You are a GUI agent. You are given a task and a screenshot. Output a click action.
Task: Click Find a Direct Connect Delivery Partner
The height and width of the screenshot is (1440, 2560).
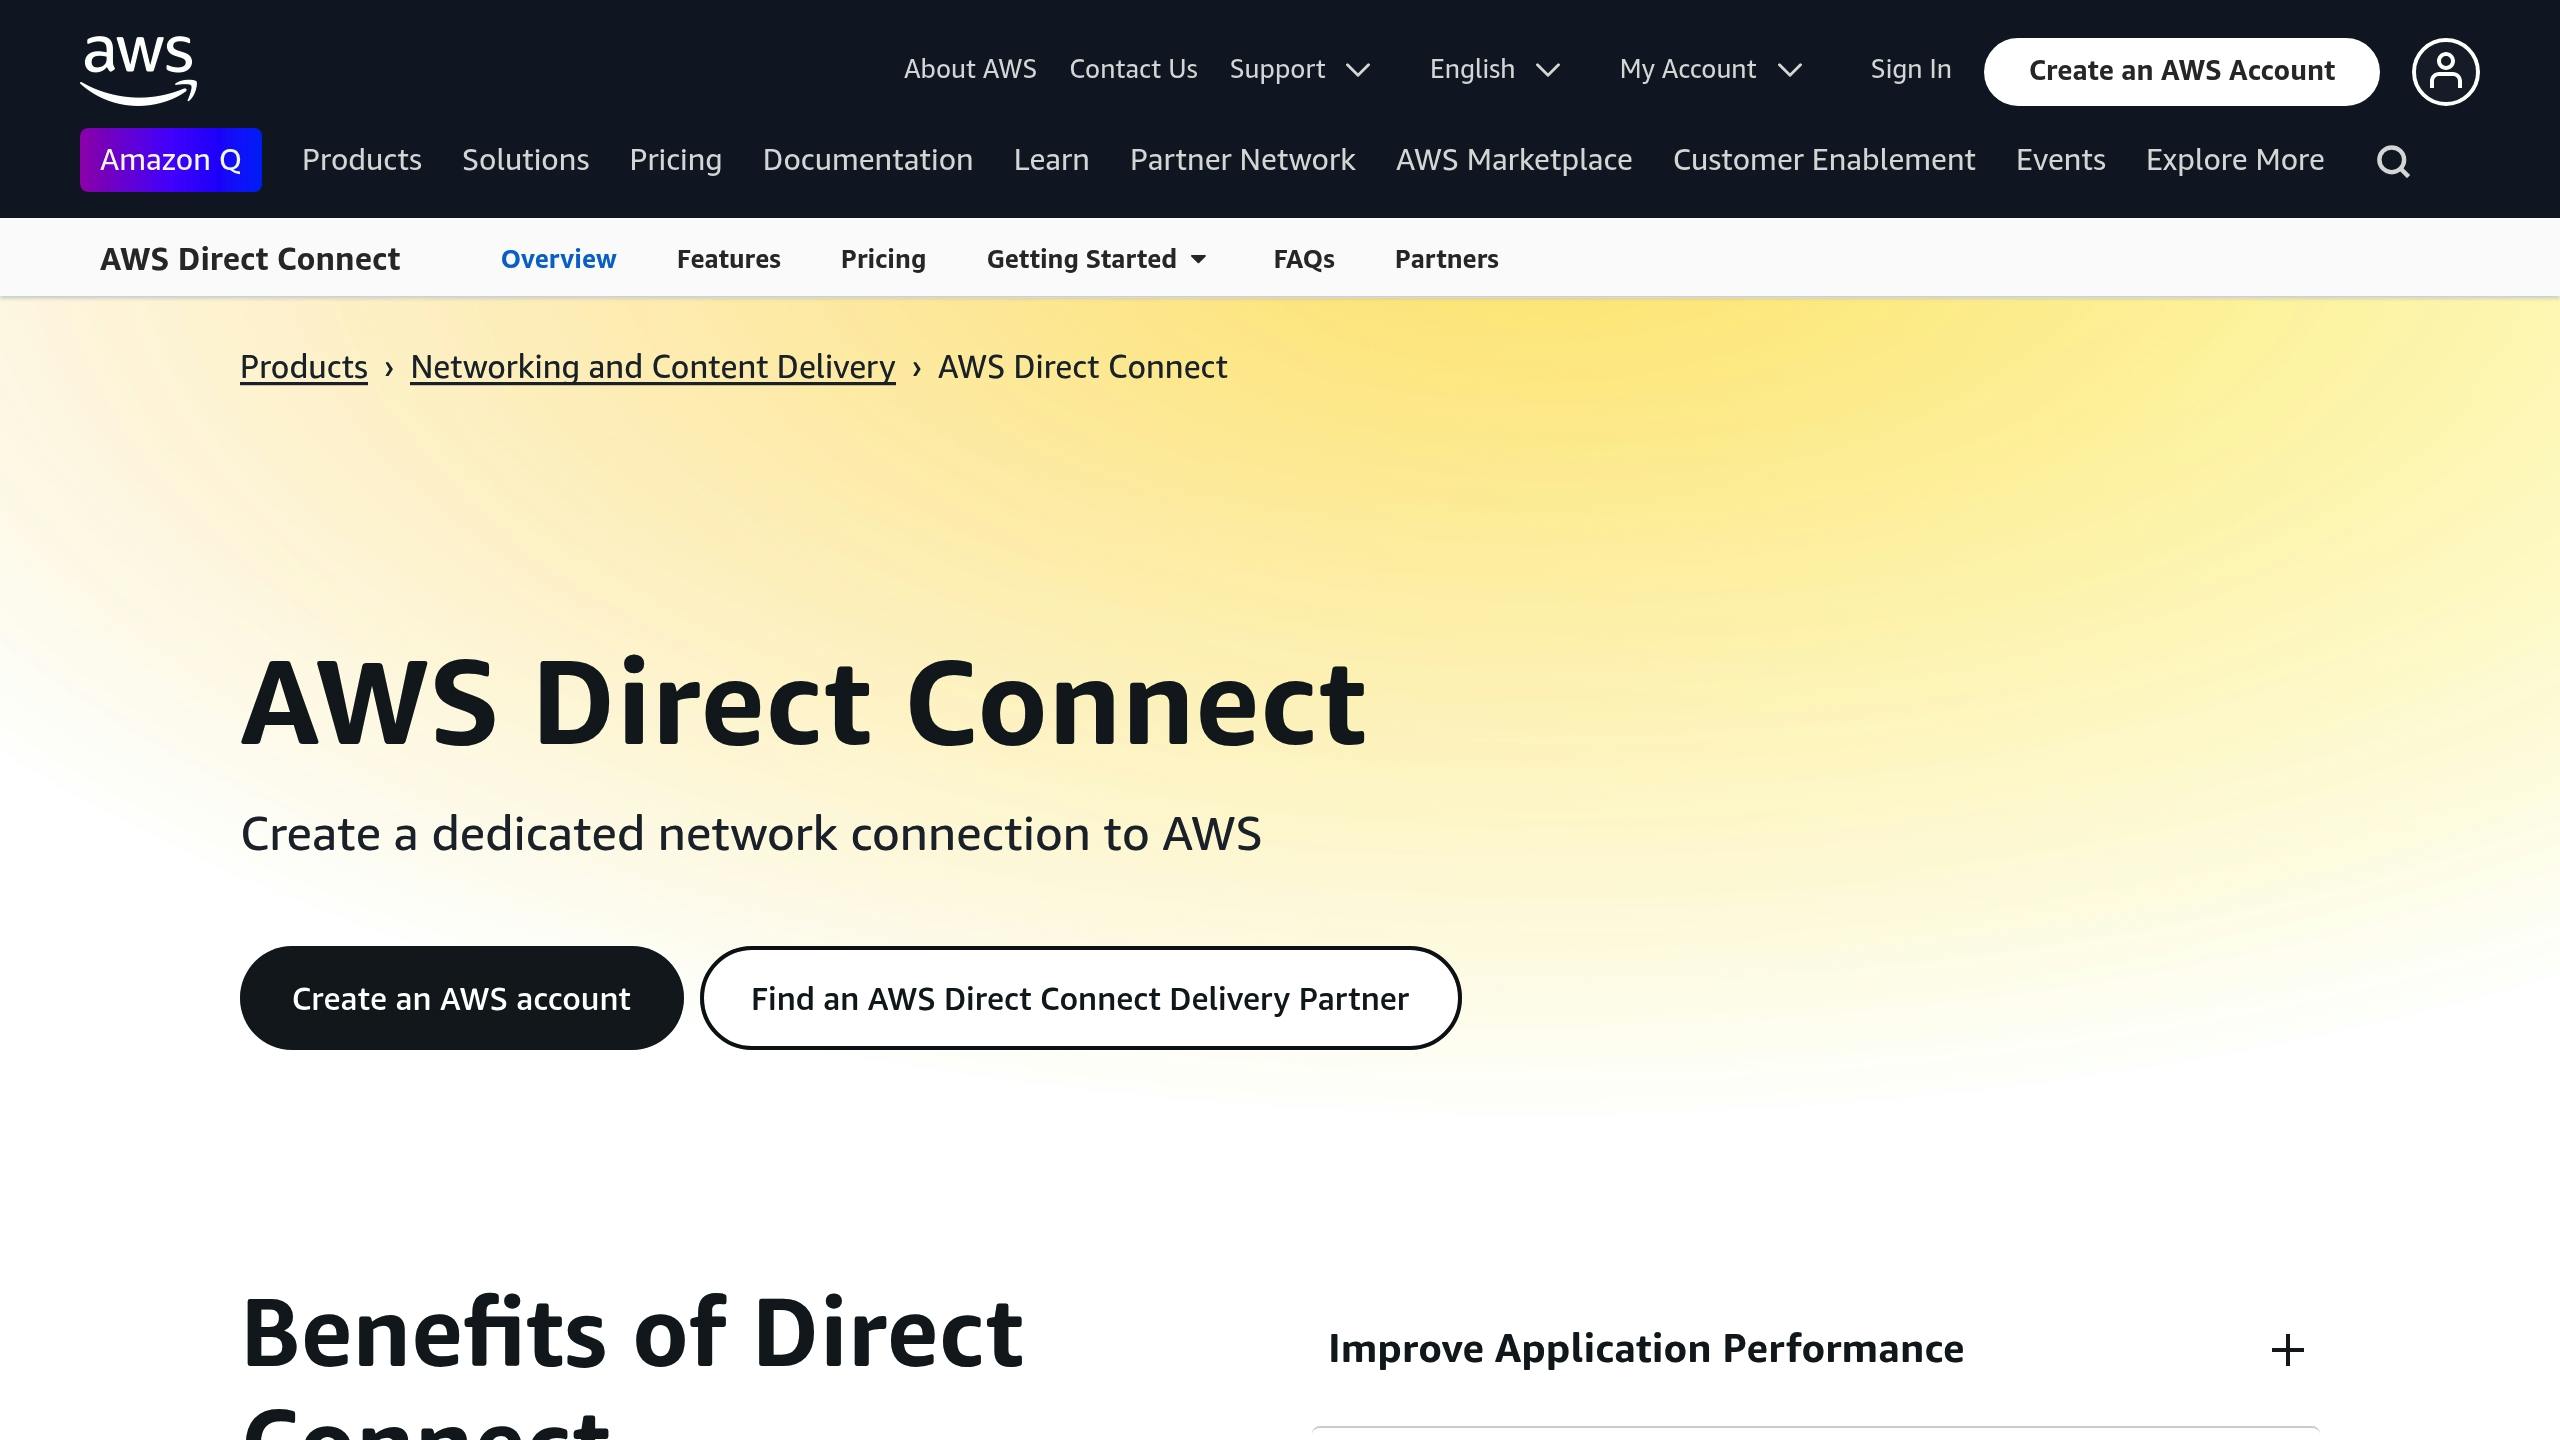(1080, 997)
